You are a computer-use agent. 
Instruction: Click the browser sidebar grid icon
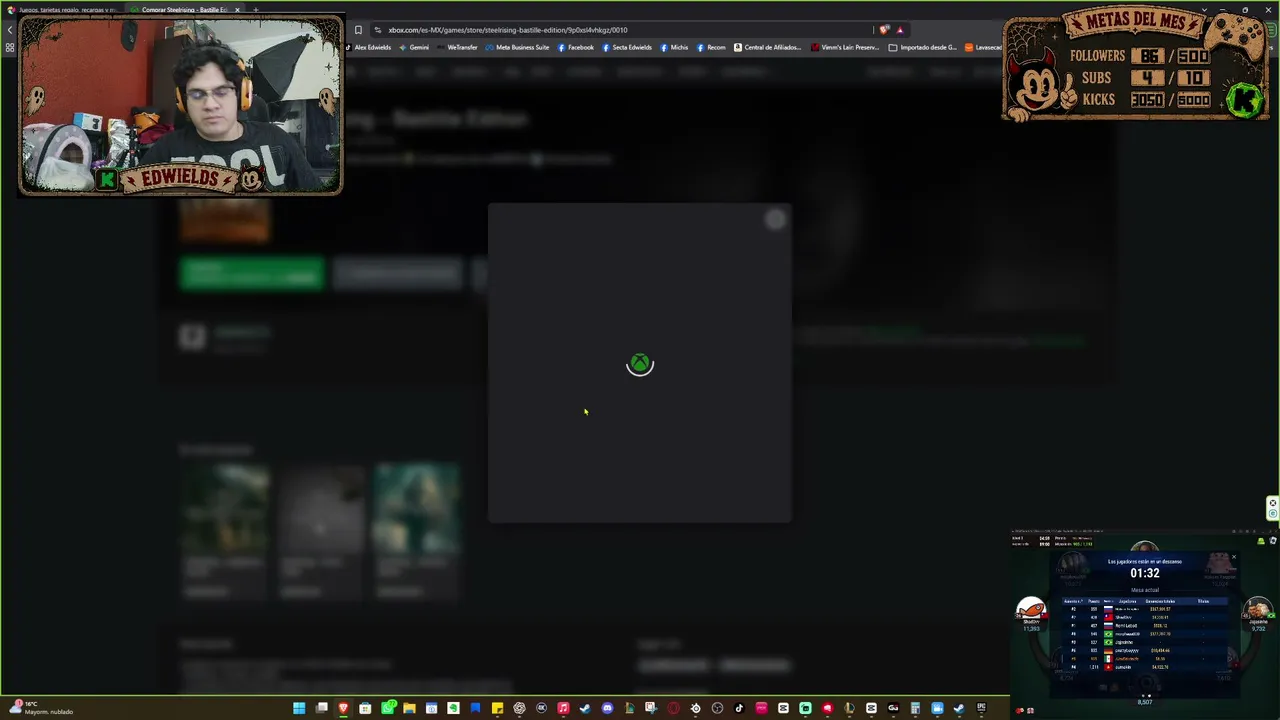coord(10,47)
